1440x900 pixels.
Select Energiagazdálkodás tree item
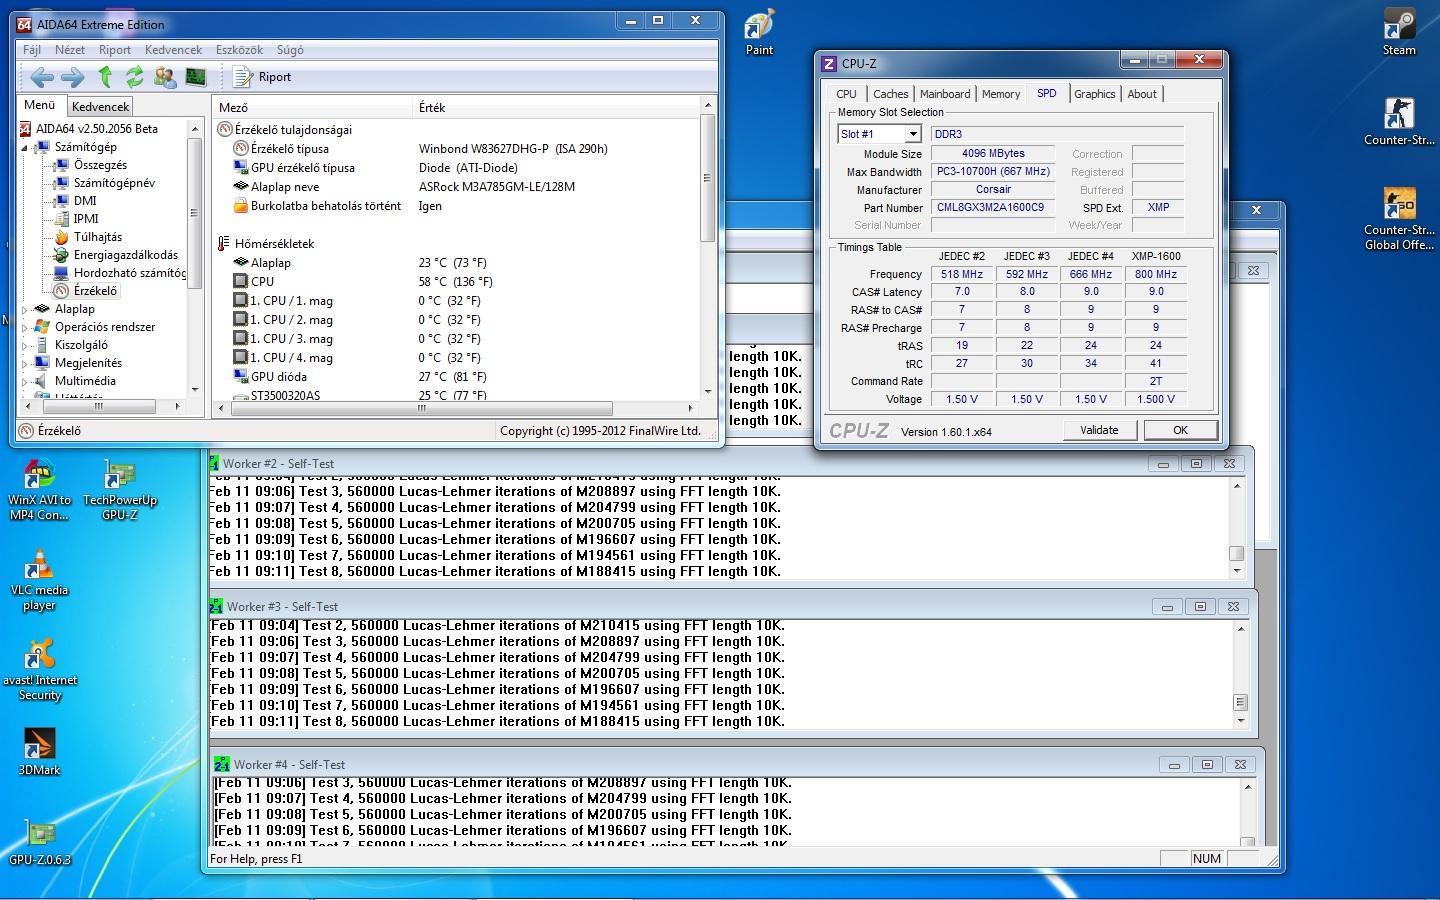pyautogui.click(x=126, y=255)
